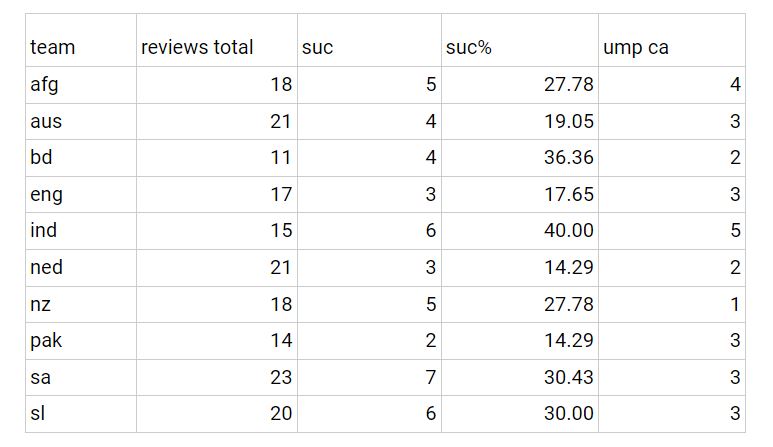Select the 'suc%' header cell

[520, 40]
